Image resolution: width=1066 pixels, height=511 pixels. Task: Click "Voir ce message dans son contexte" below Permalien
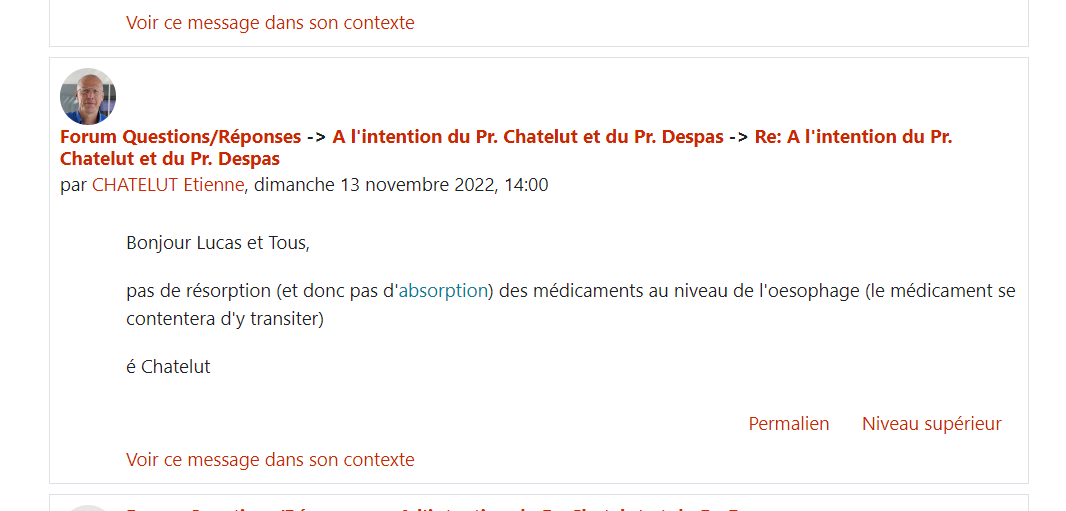click(270, 460)
